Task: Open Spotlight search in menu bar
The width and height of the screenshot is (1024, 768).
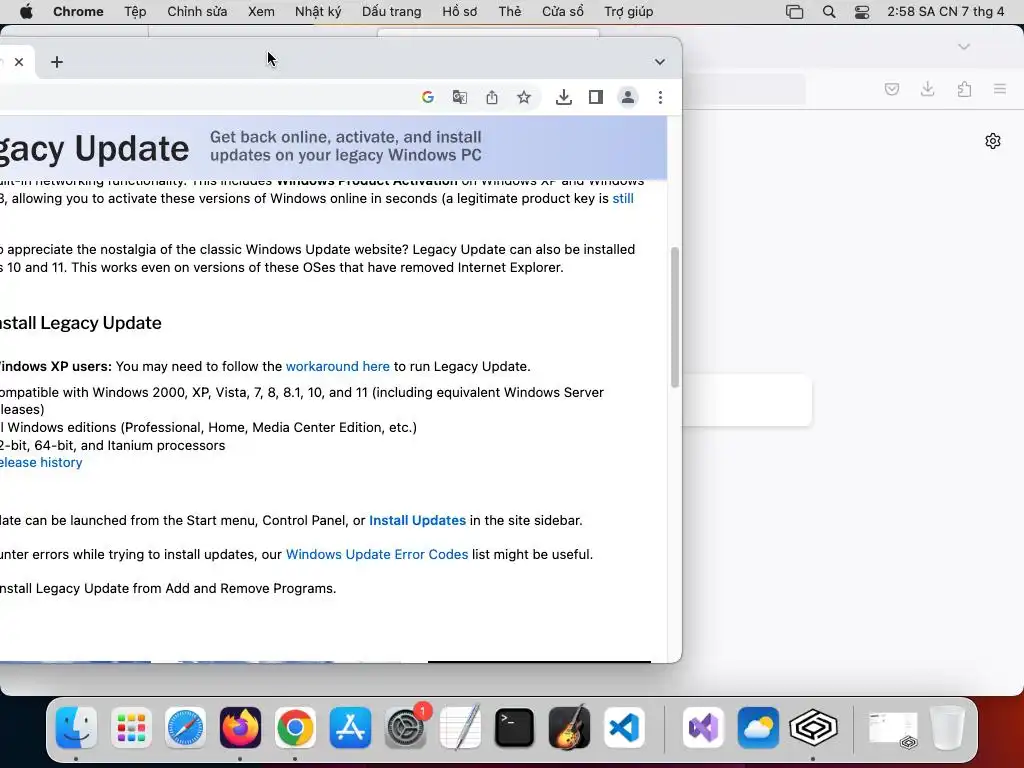Action: point(829,12)
